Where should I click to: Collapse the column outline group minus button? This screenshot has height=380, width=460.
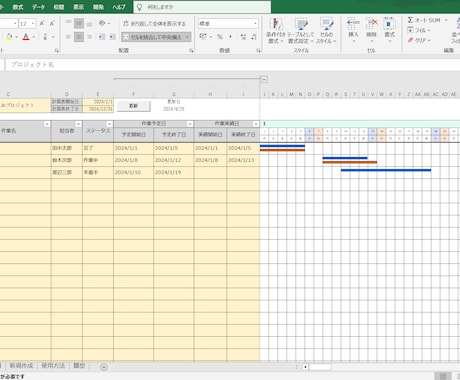[264, 79]
